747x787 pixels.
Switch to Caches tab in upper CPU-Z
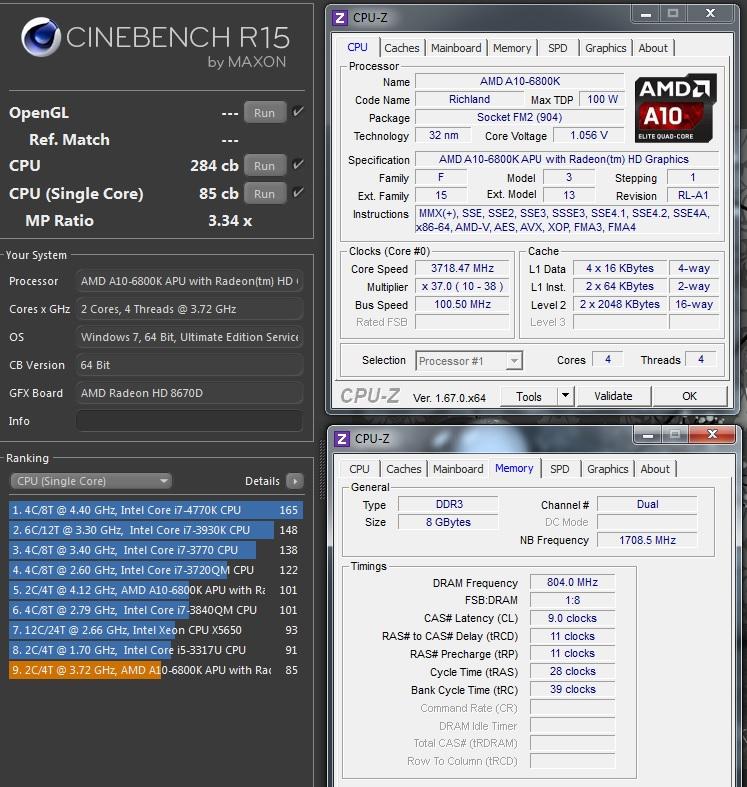(402, 48)
